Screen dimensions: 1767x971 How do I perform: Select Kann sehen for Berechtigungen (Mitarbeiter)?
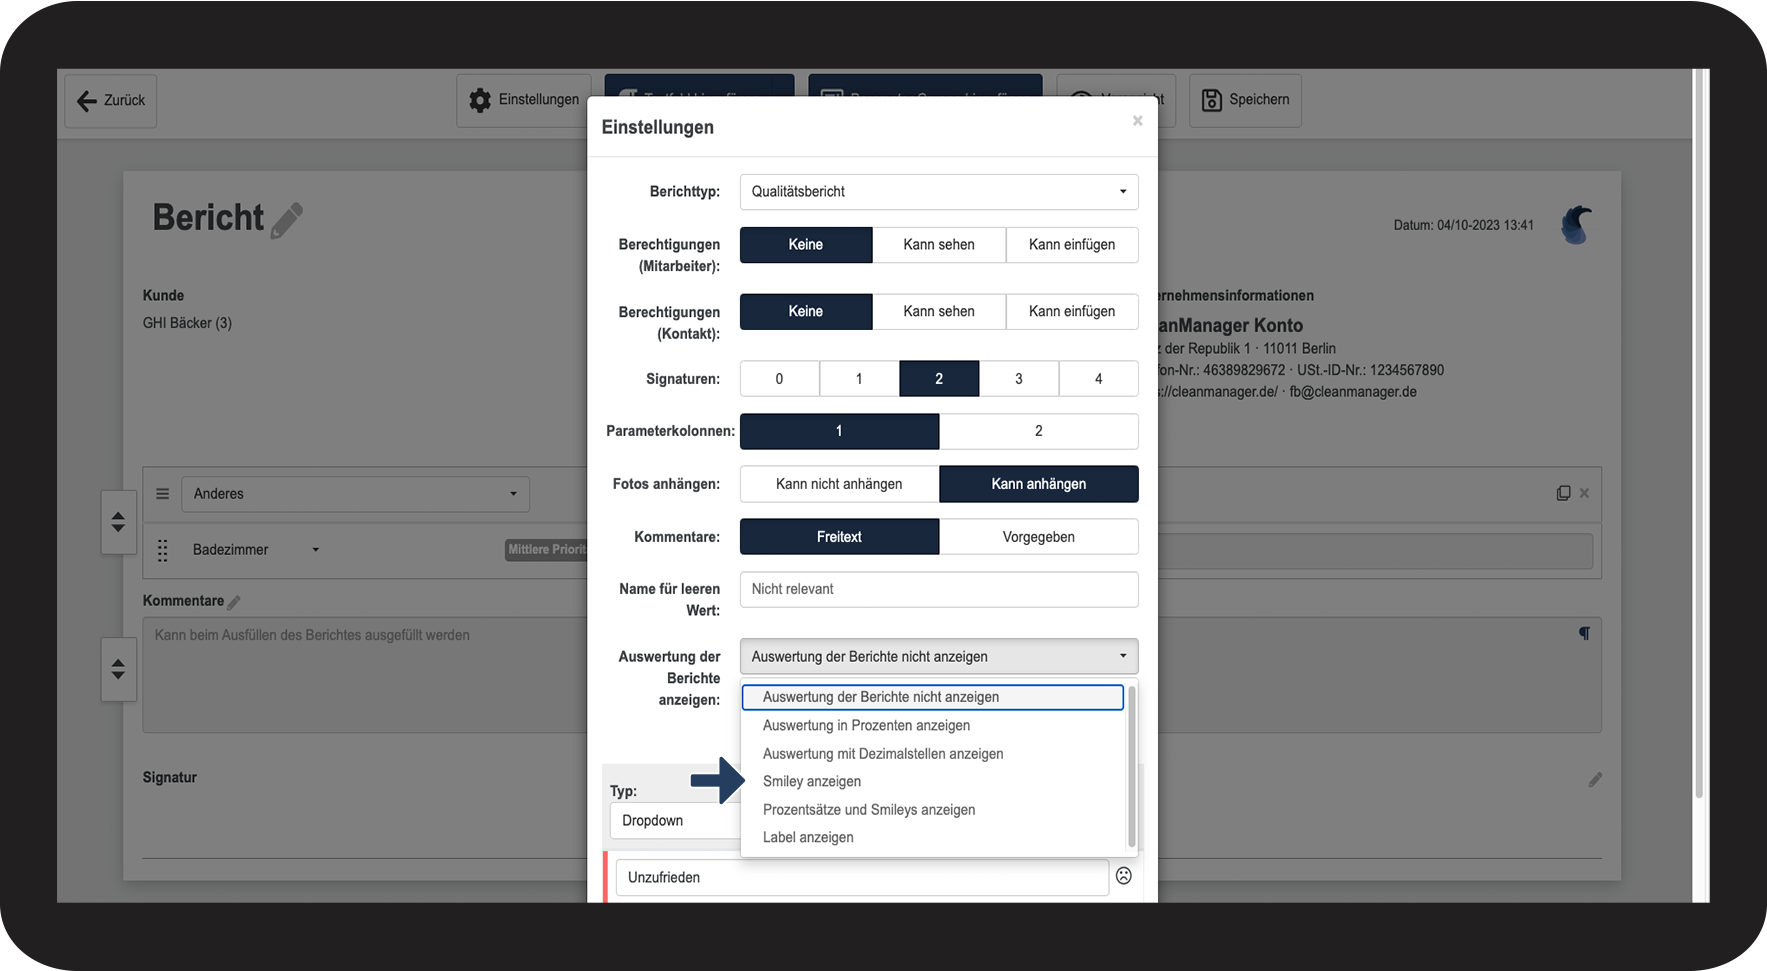click(939, 245)
